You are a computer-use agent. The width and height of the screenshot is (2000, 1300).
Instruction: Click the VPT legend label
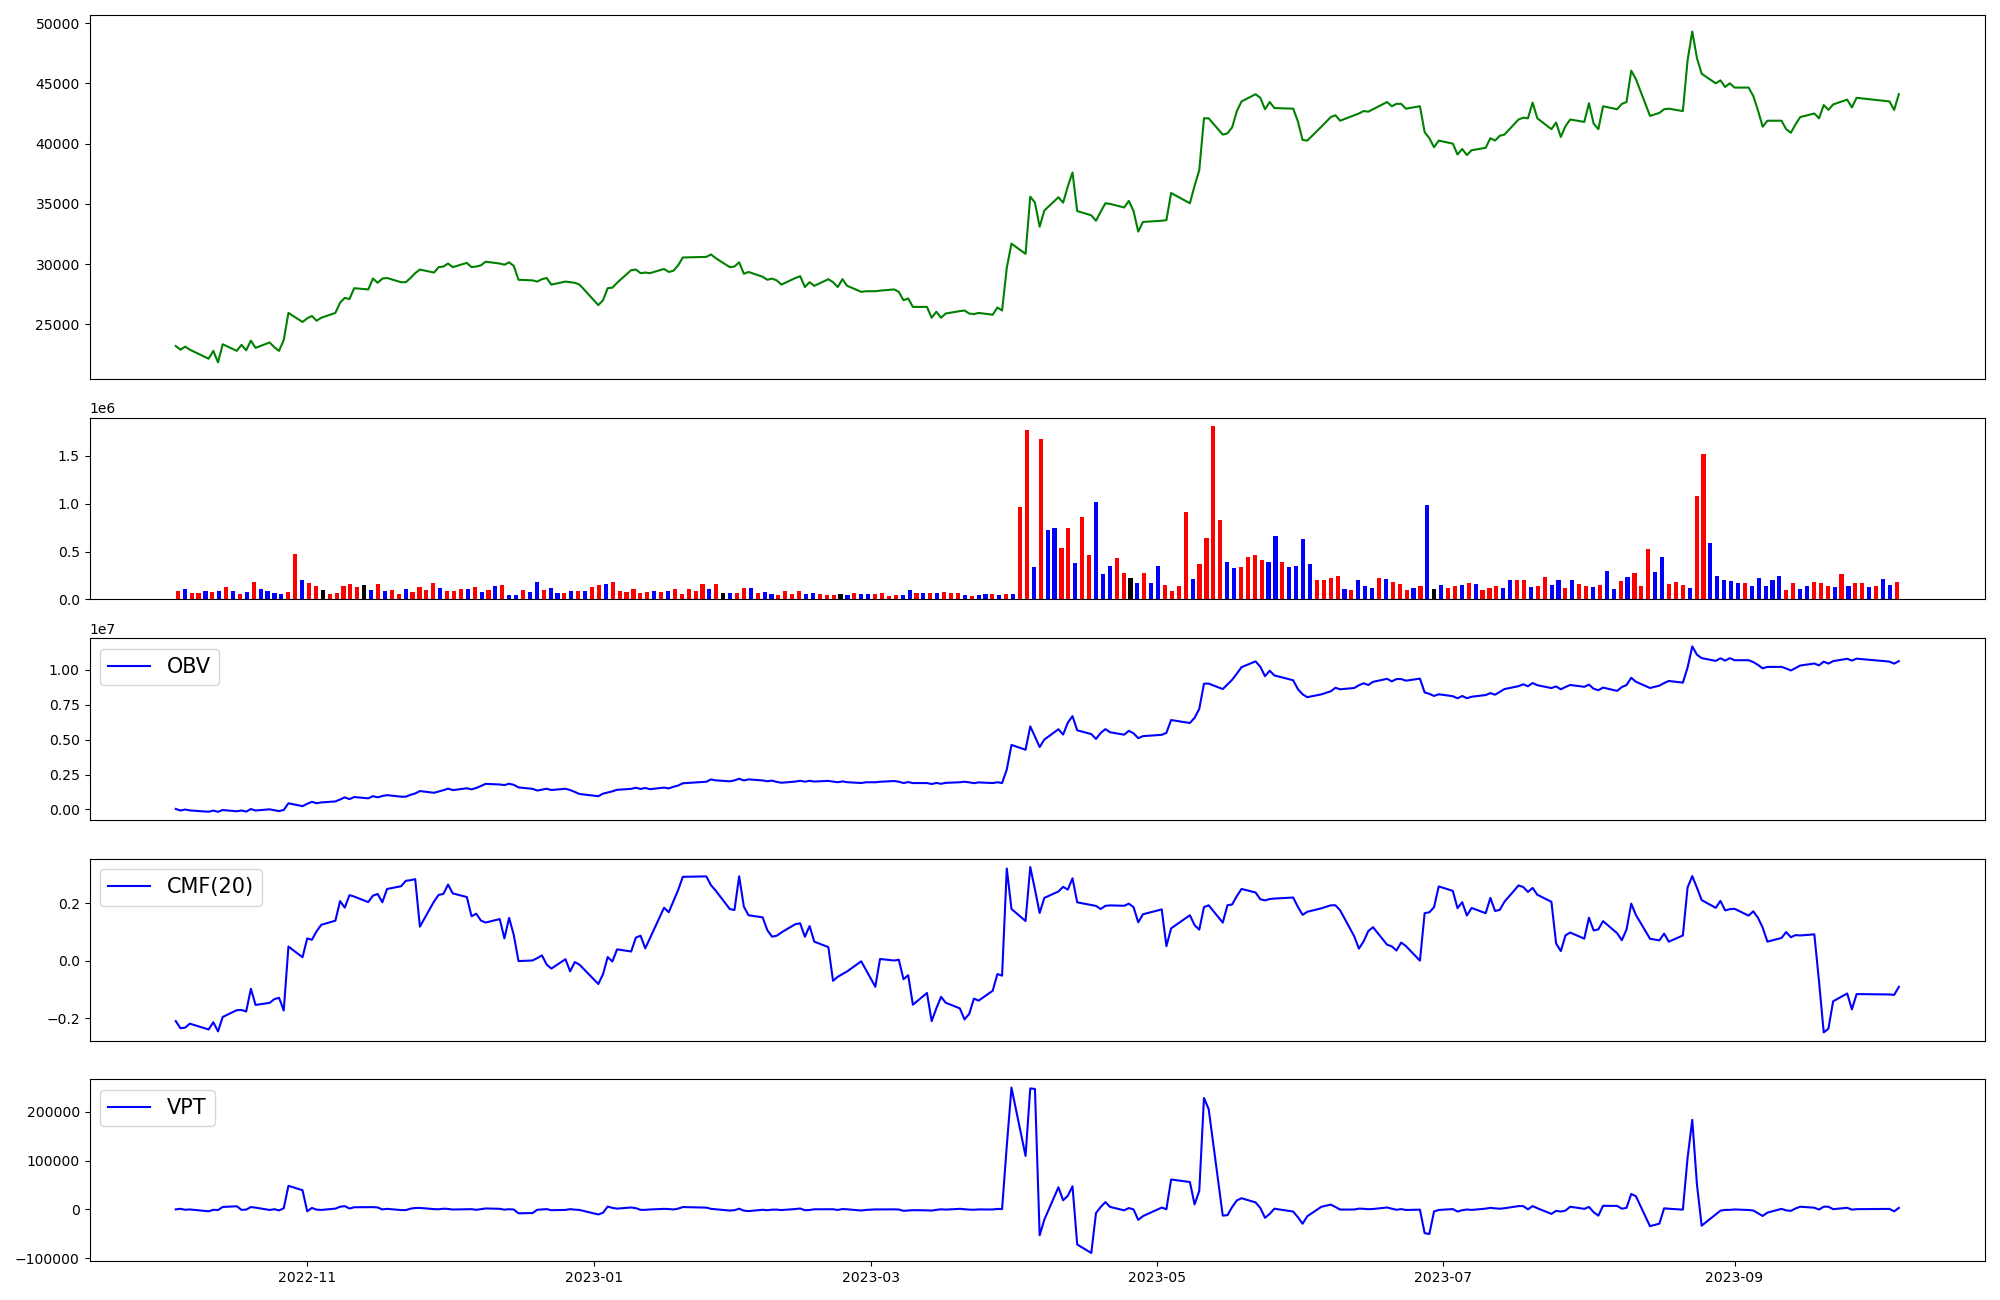point(186,1107)
